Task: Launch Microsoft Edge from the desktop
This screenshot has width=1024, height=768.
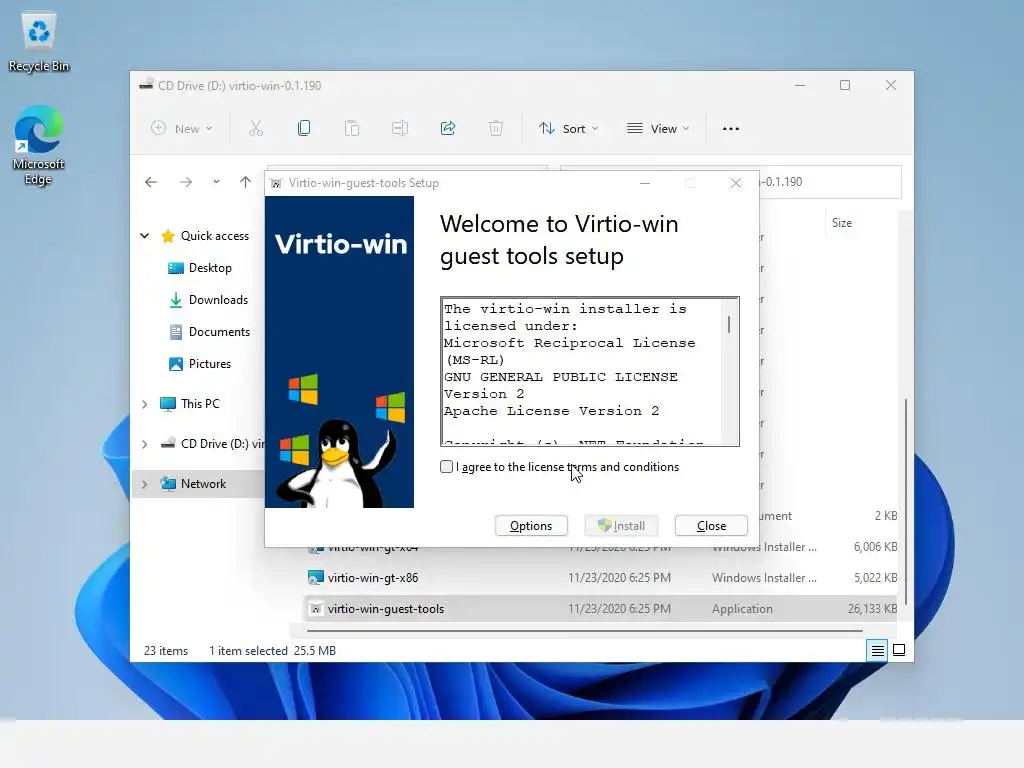Action: 39,145
